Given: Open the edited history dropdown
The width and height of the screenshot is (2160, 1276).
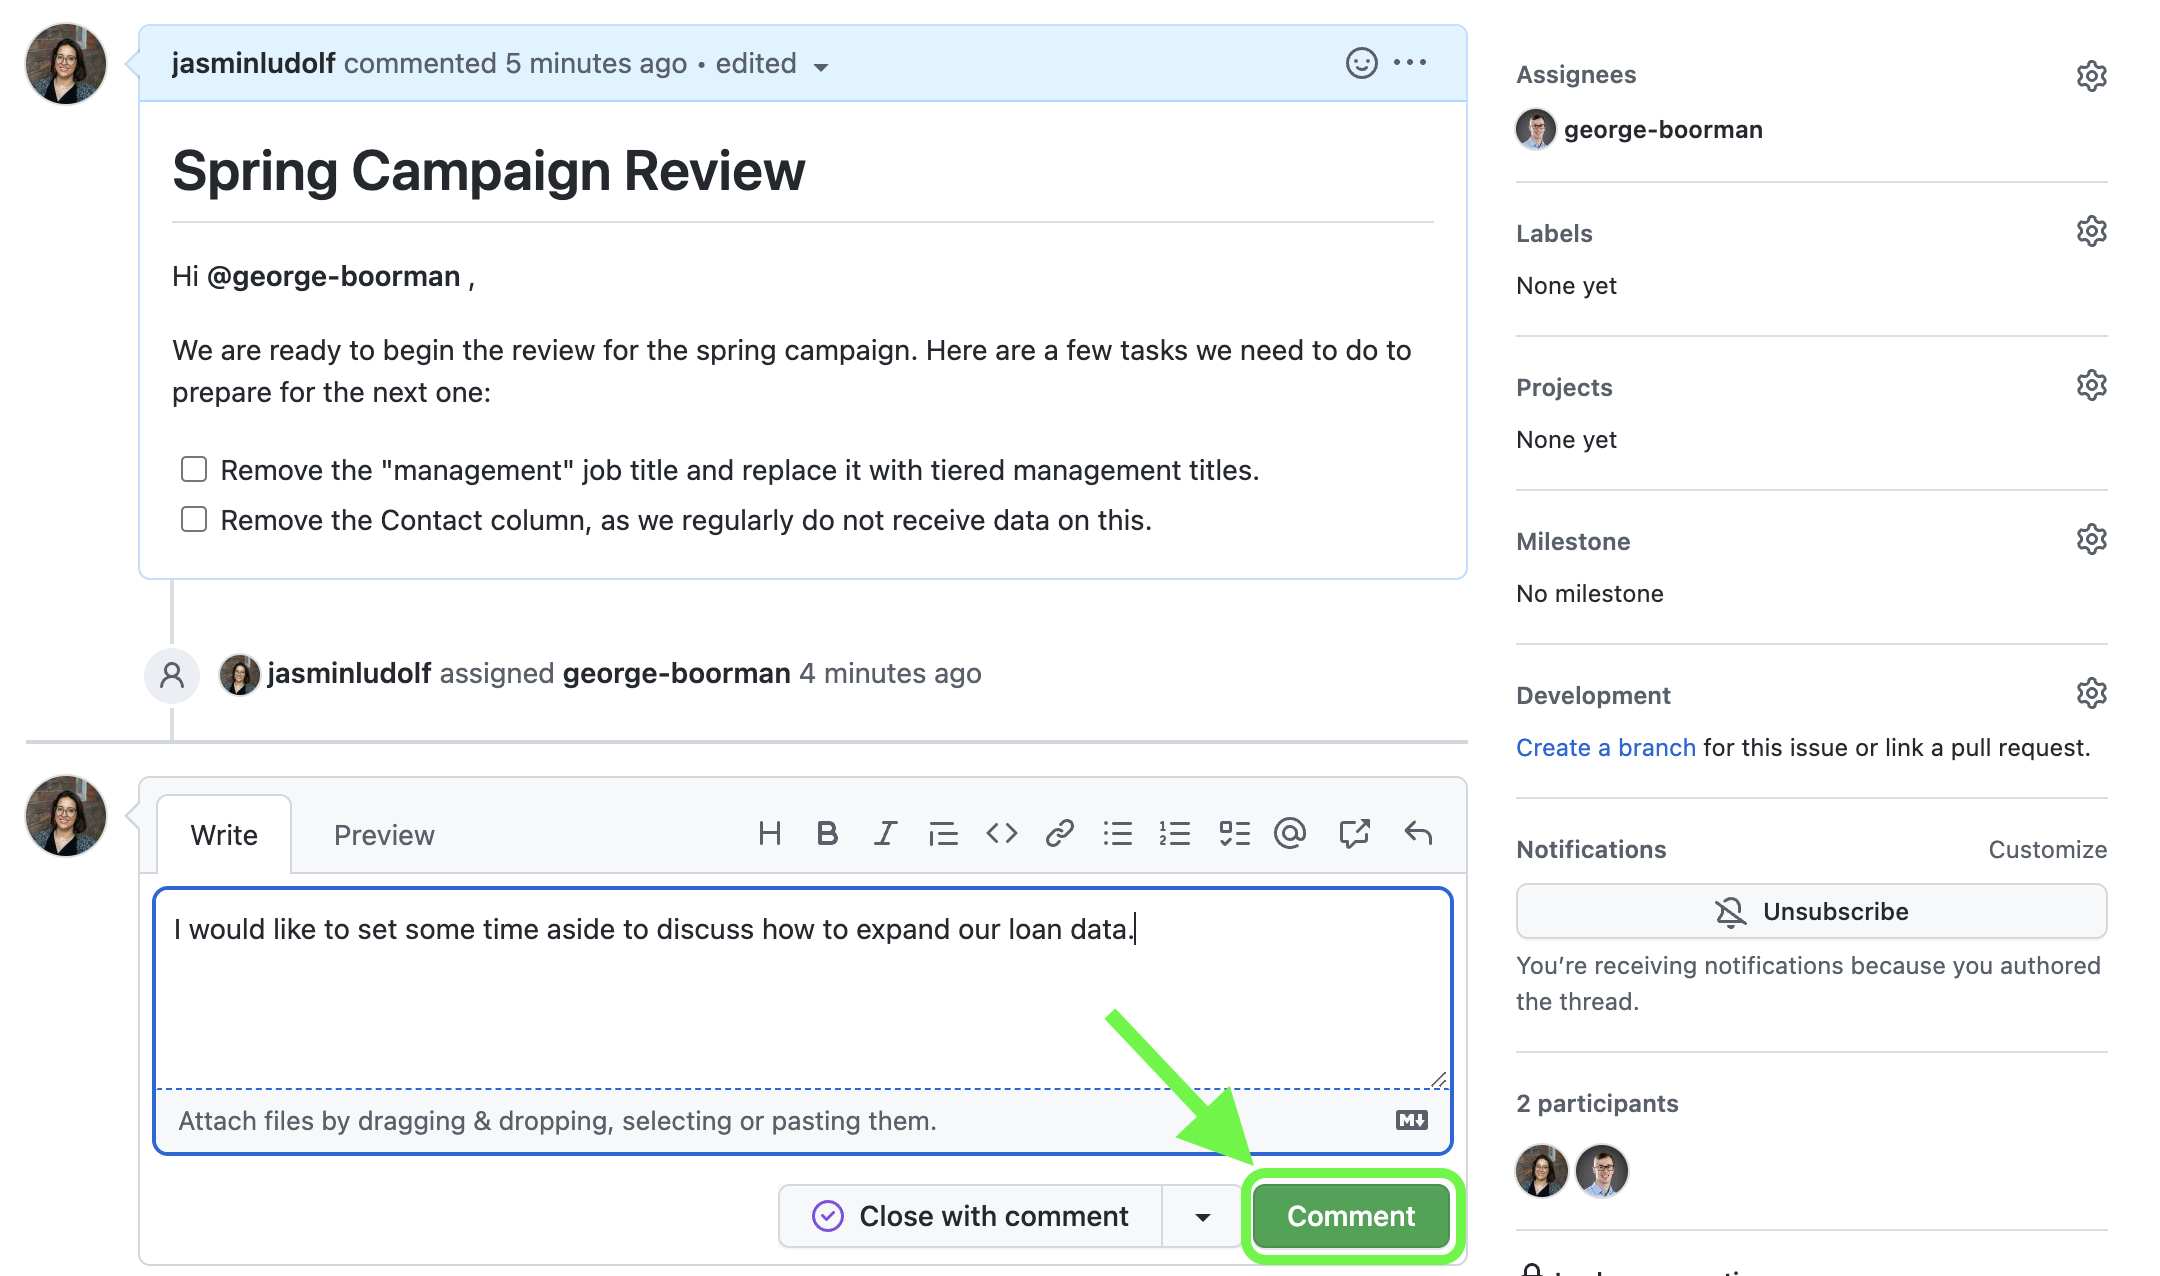Looking at the screenshot, I should click(x=821, y=67).
